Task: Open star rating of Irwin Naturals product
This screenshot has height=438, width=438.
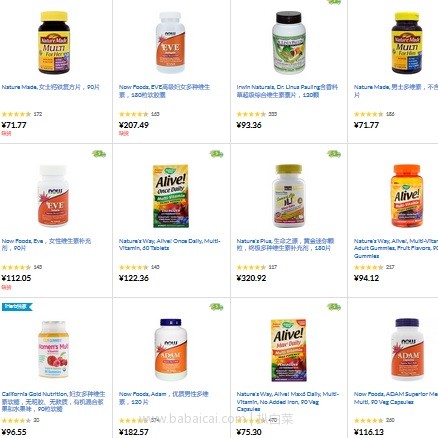Action: [251, 114]
